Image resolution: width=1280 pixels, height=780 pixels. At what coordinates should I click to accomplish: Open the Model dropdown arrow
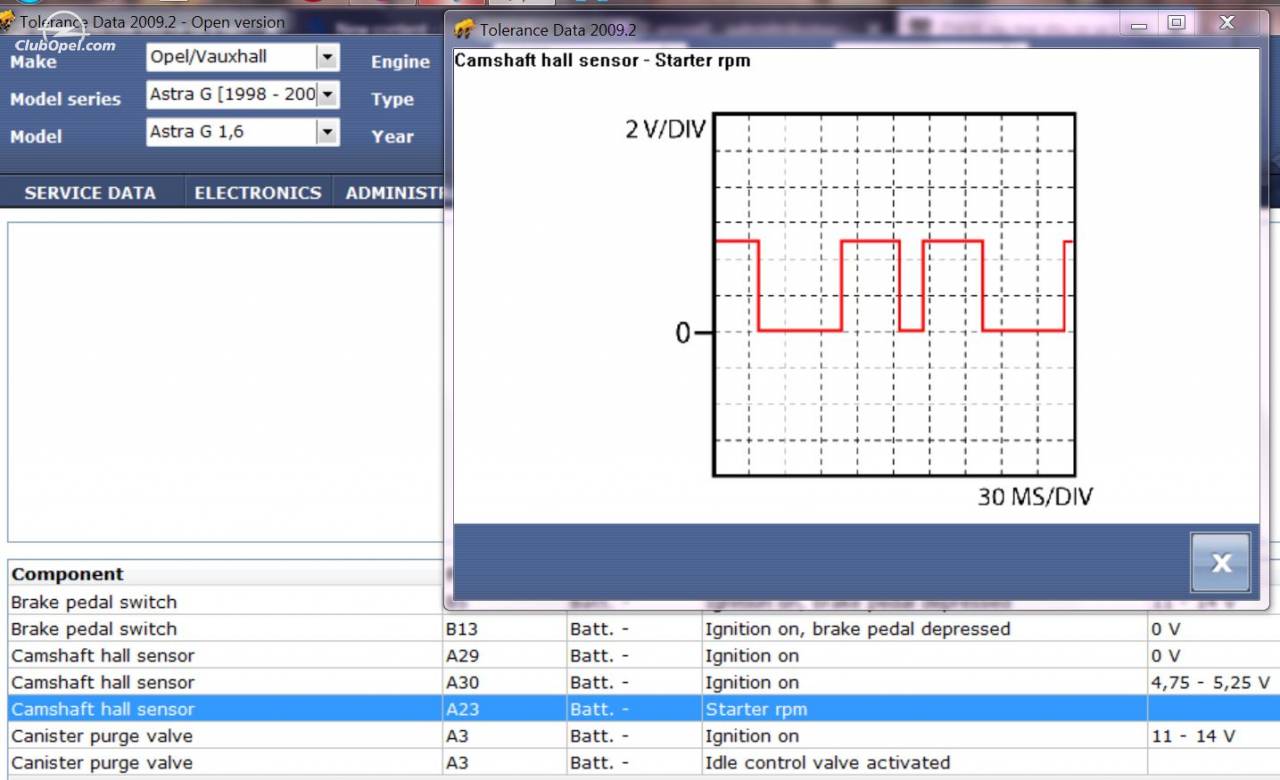click(x=327, y=132)
